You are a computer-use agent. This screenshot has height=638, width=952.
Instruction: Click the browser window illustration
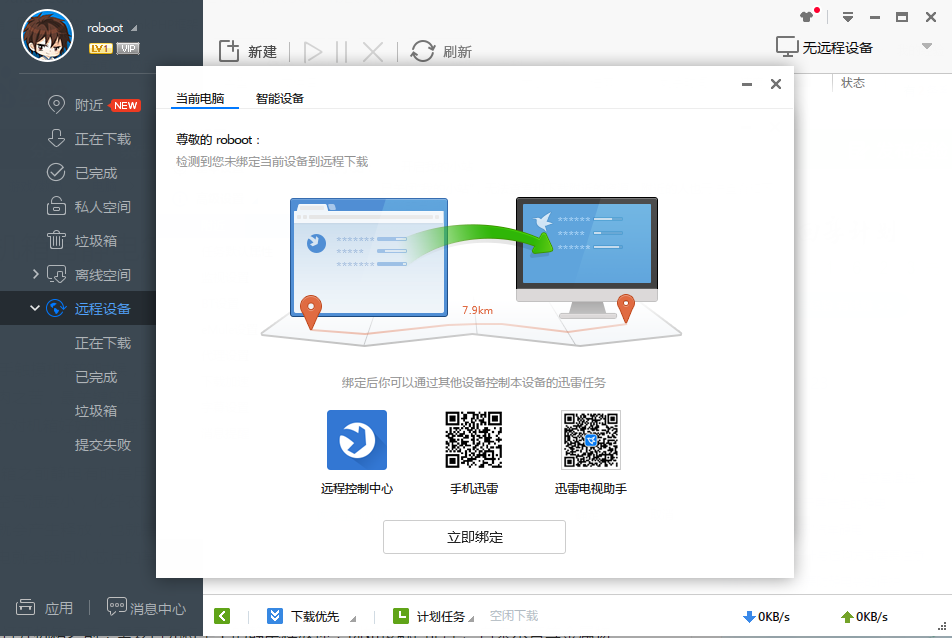click(369, 257)
